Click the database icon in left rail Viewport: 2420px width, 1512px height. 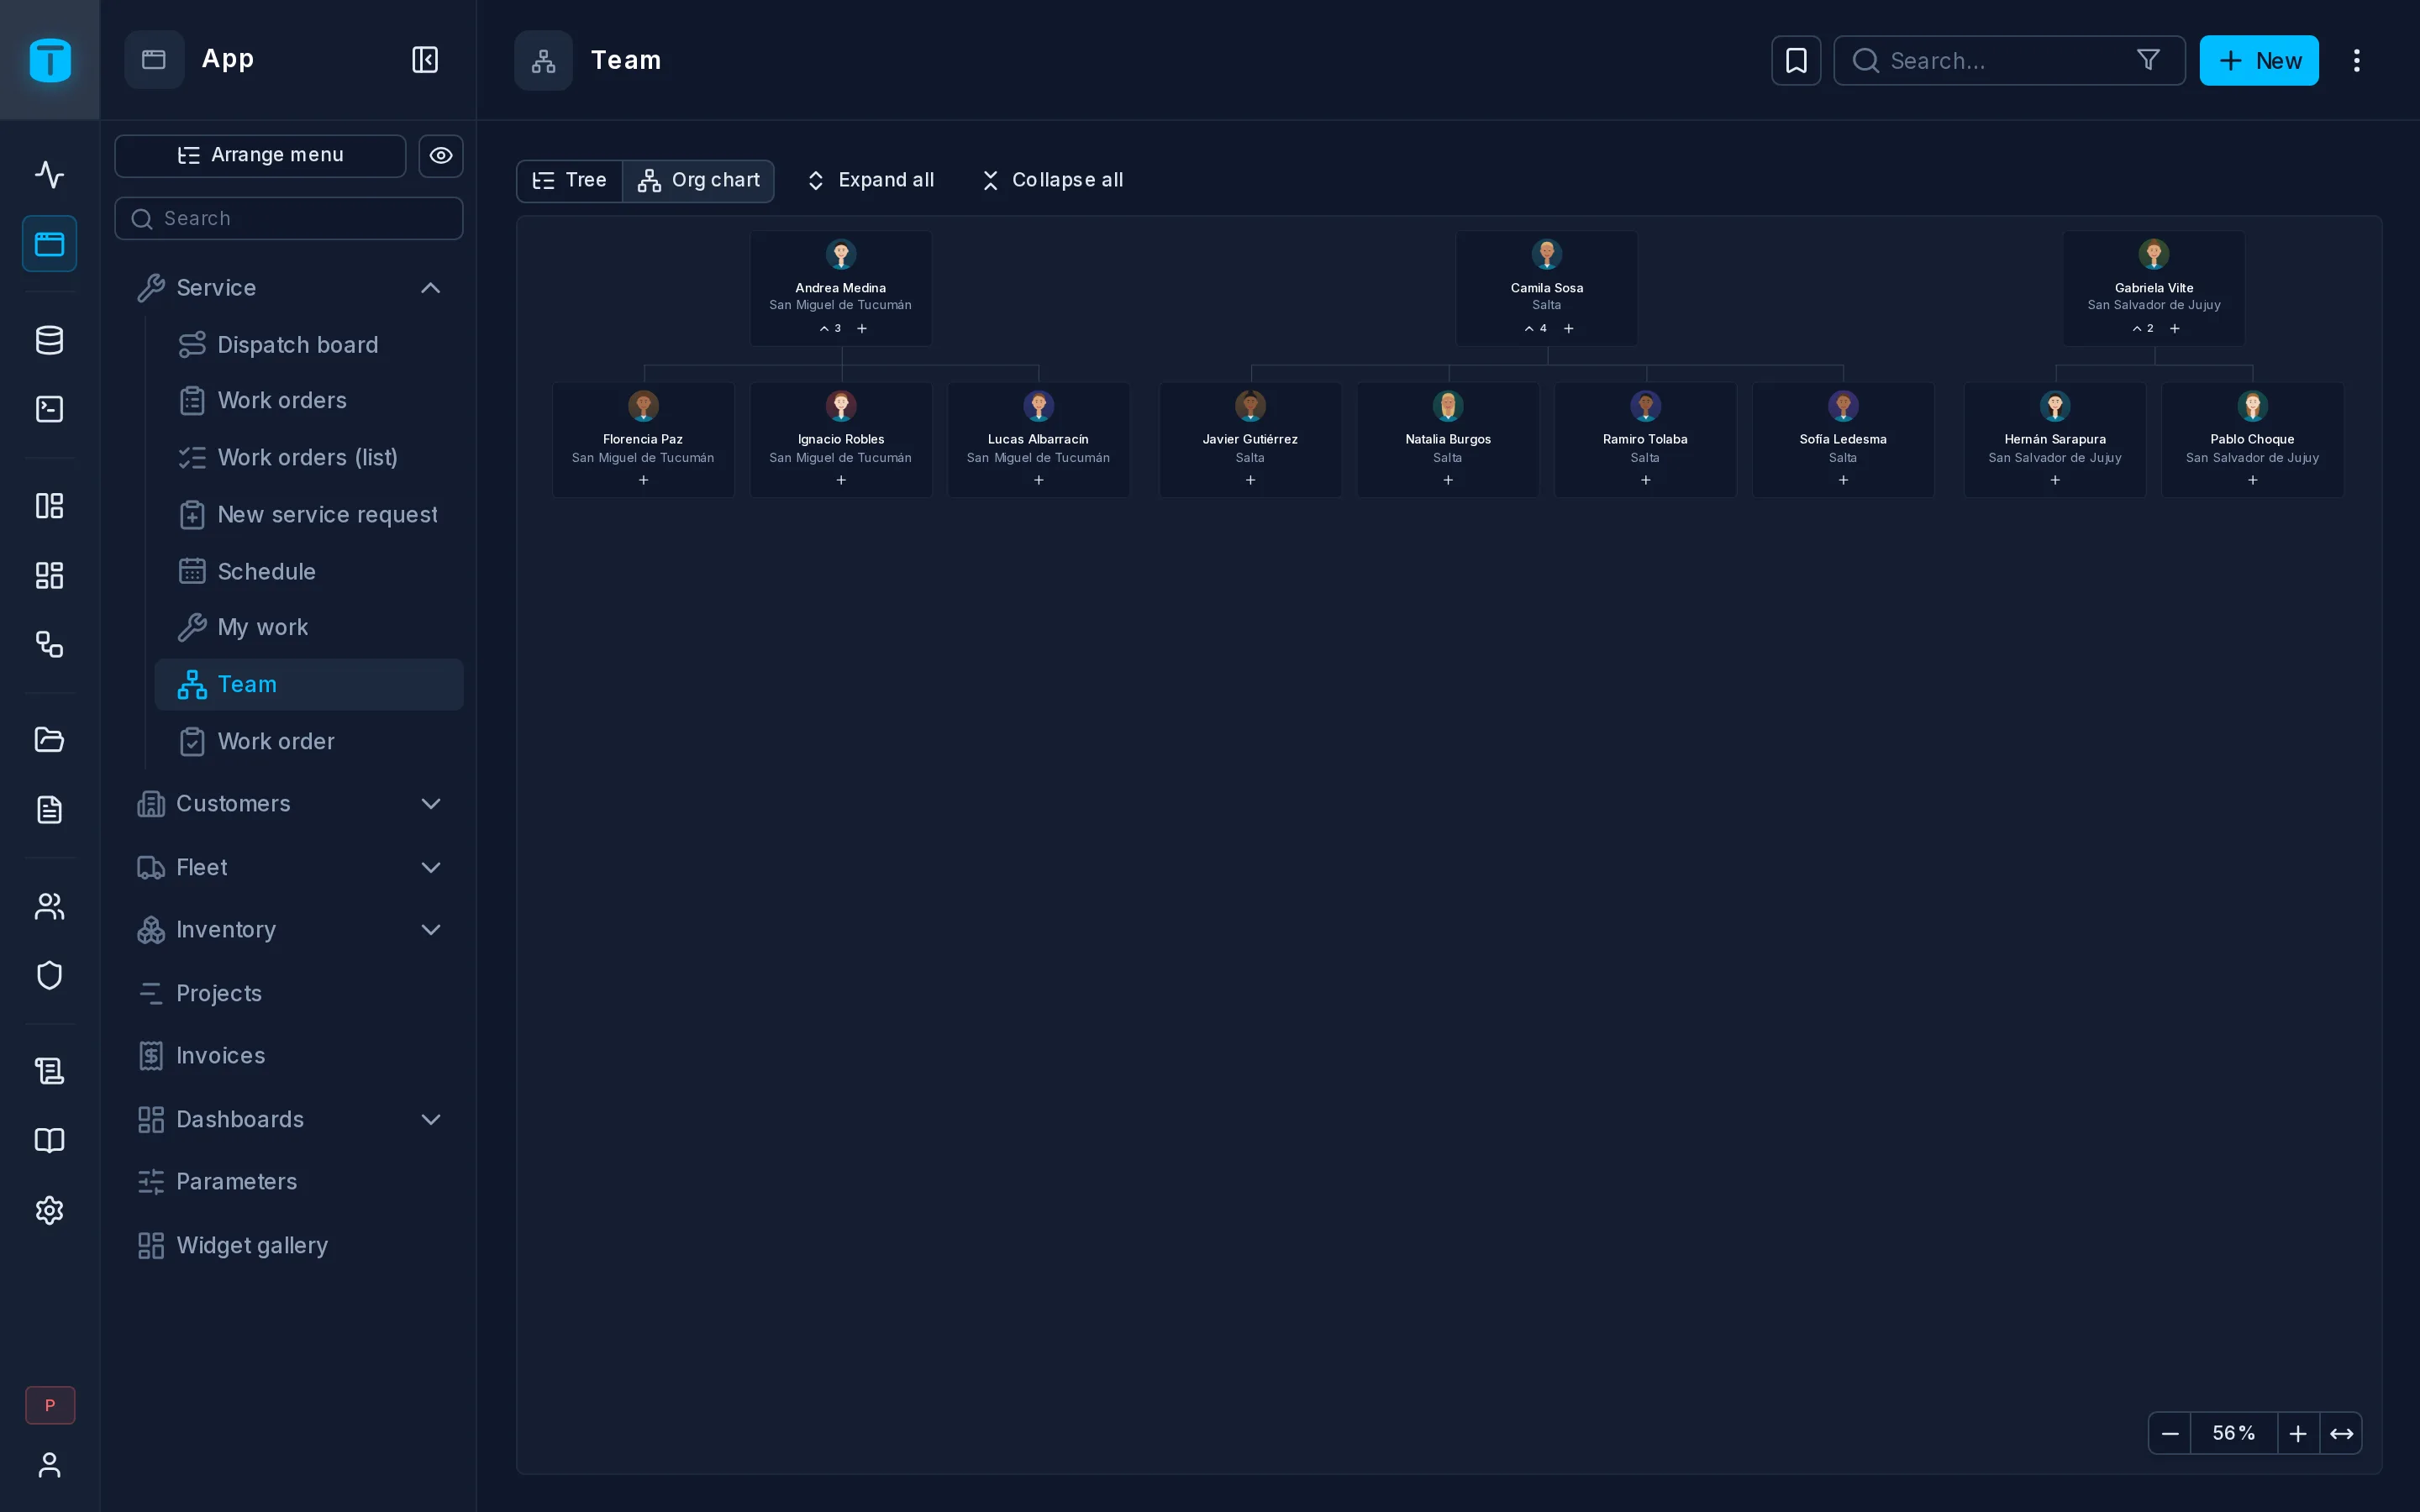pyautogui.click(x=49, y=340)
